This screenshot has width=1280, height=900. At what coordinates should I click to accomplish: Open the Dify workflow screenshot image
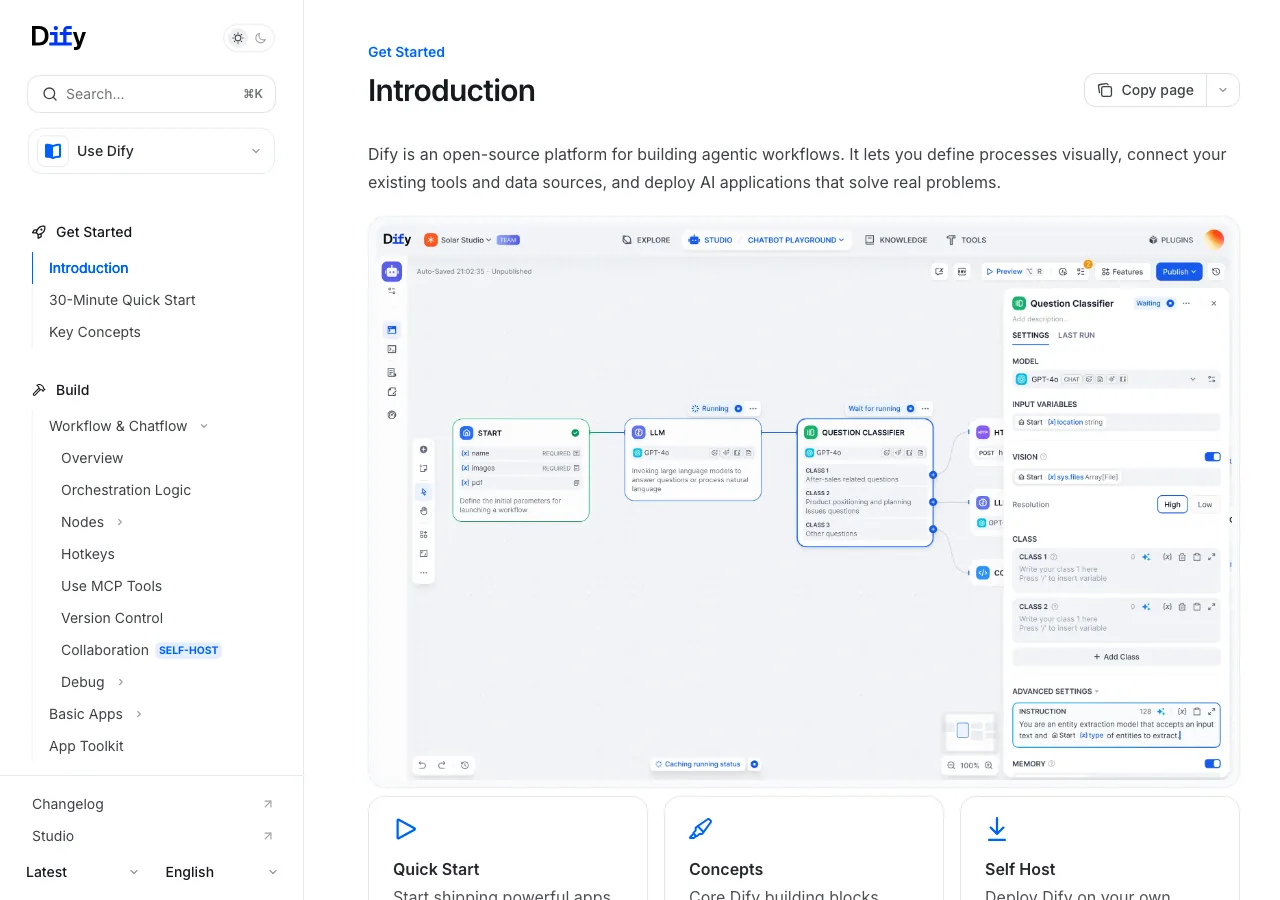(x=804, y=502)
